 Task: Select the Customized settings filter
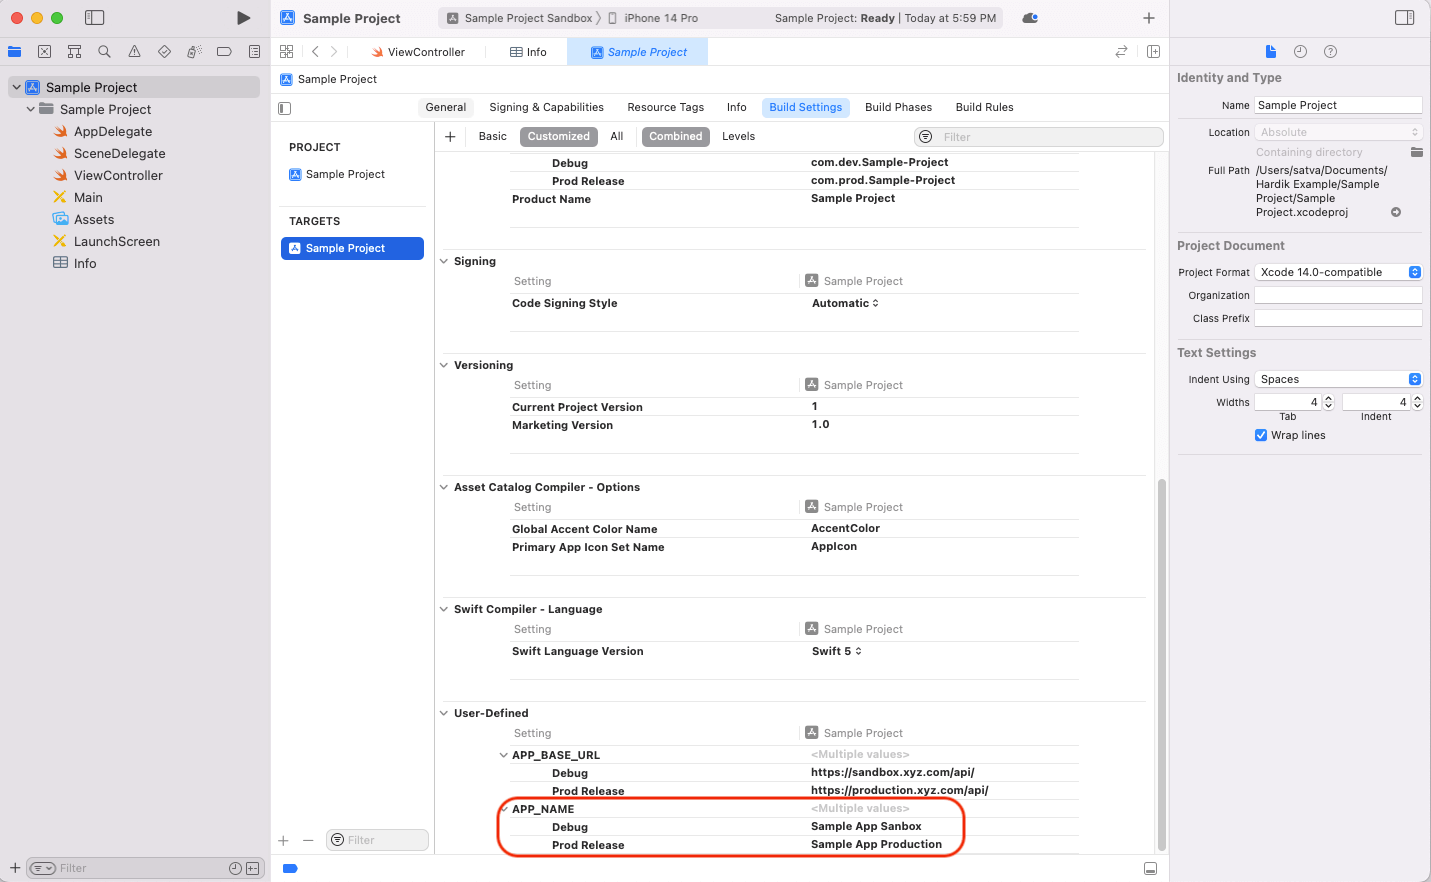pos(559,137)
